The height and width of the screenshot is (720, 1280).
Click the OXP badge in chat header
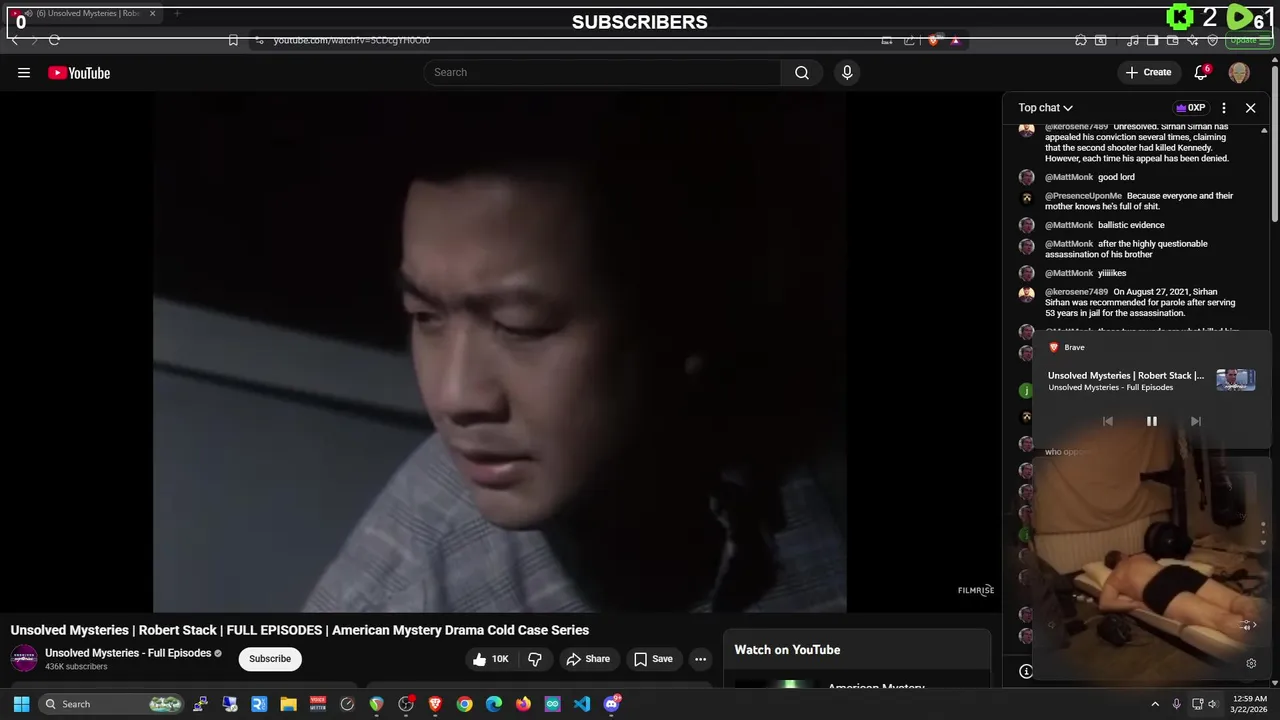click(1190, 108)
